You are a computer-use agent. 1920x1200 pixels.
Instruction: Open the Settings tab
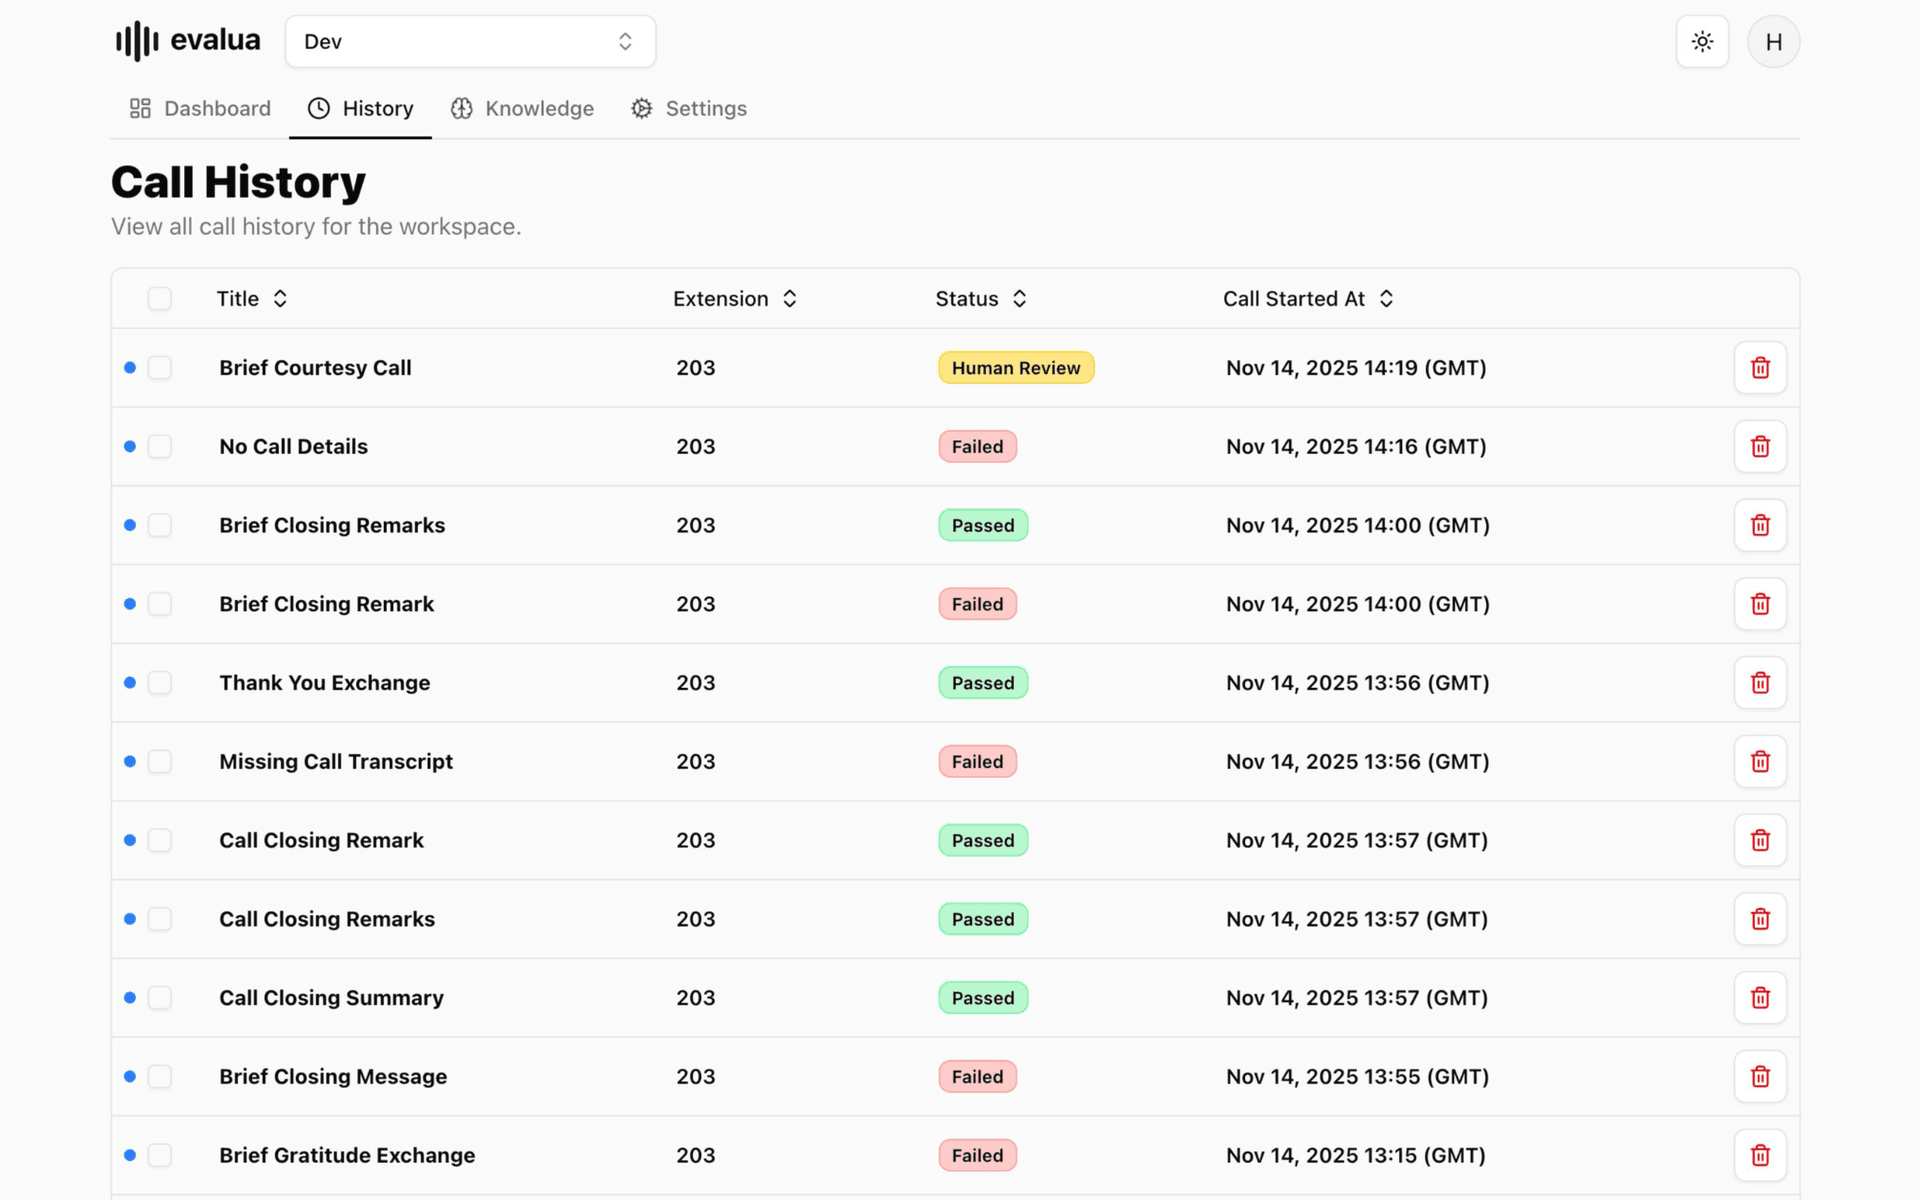click(688, 108)
